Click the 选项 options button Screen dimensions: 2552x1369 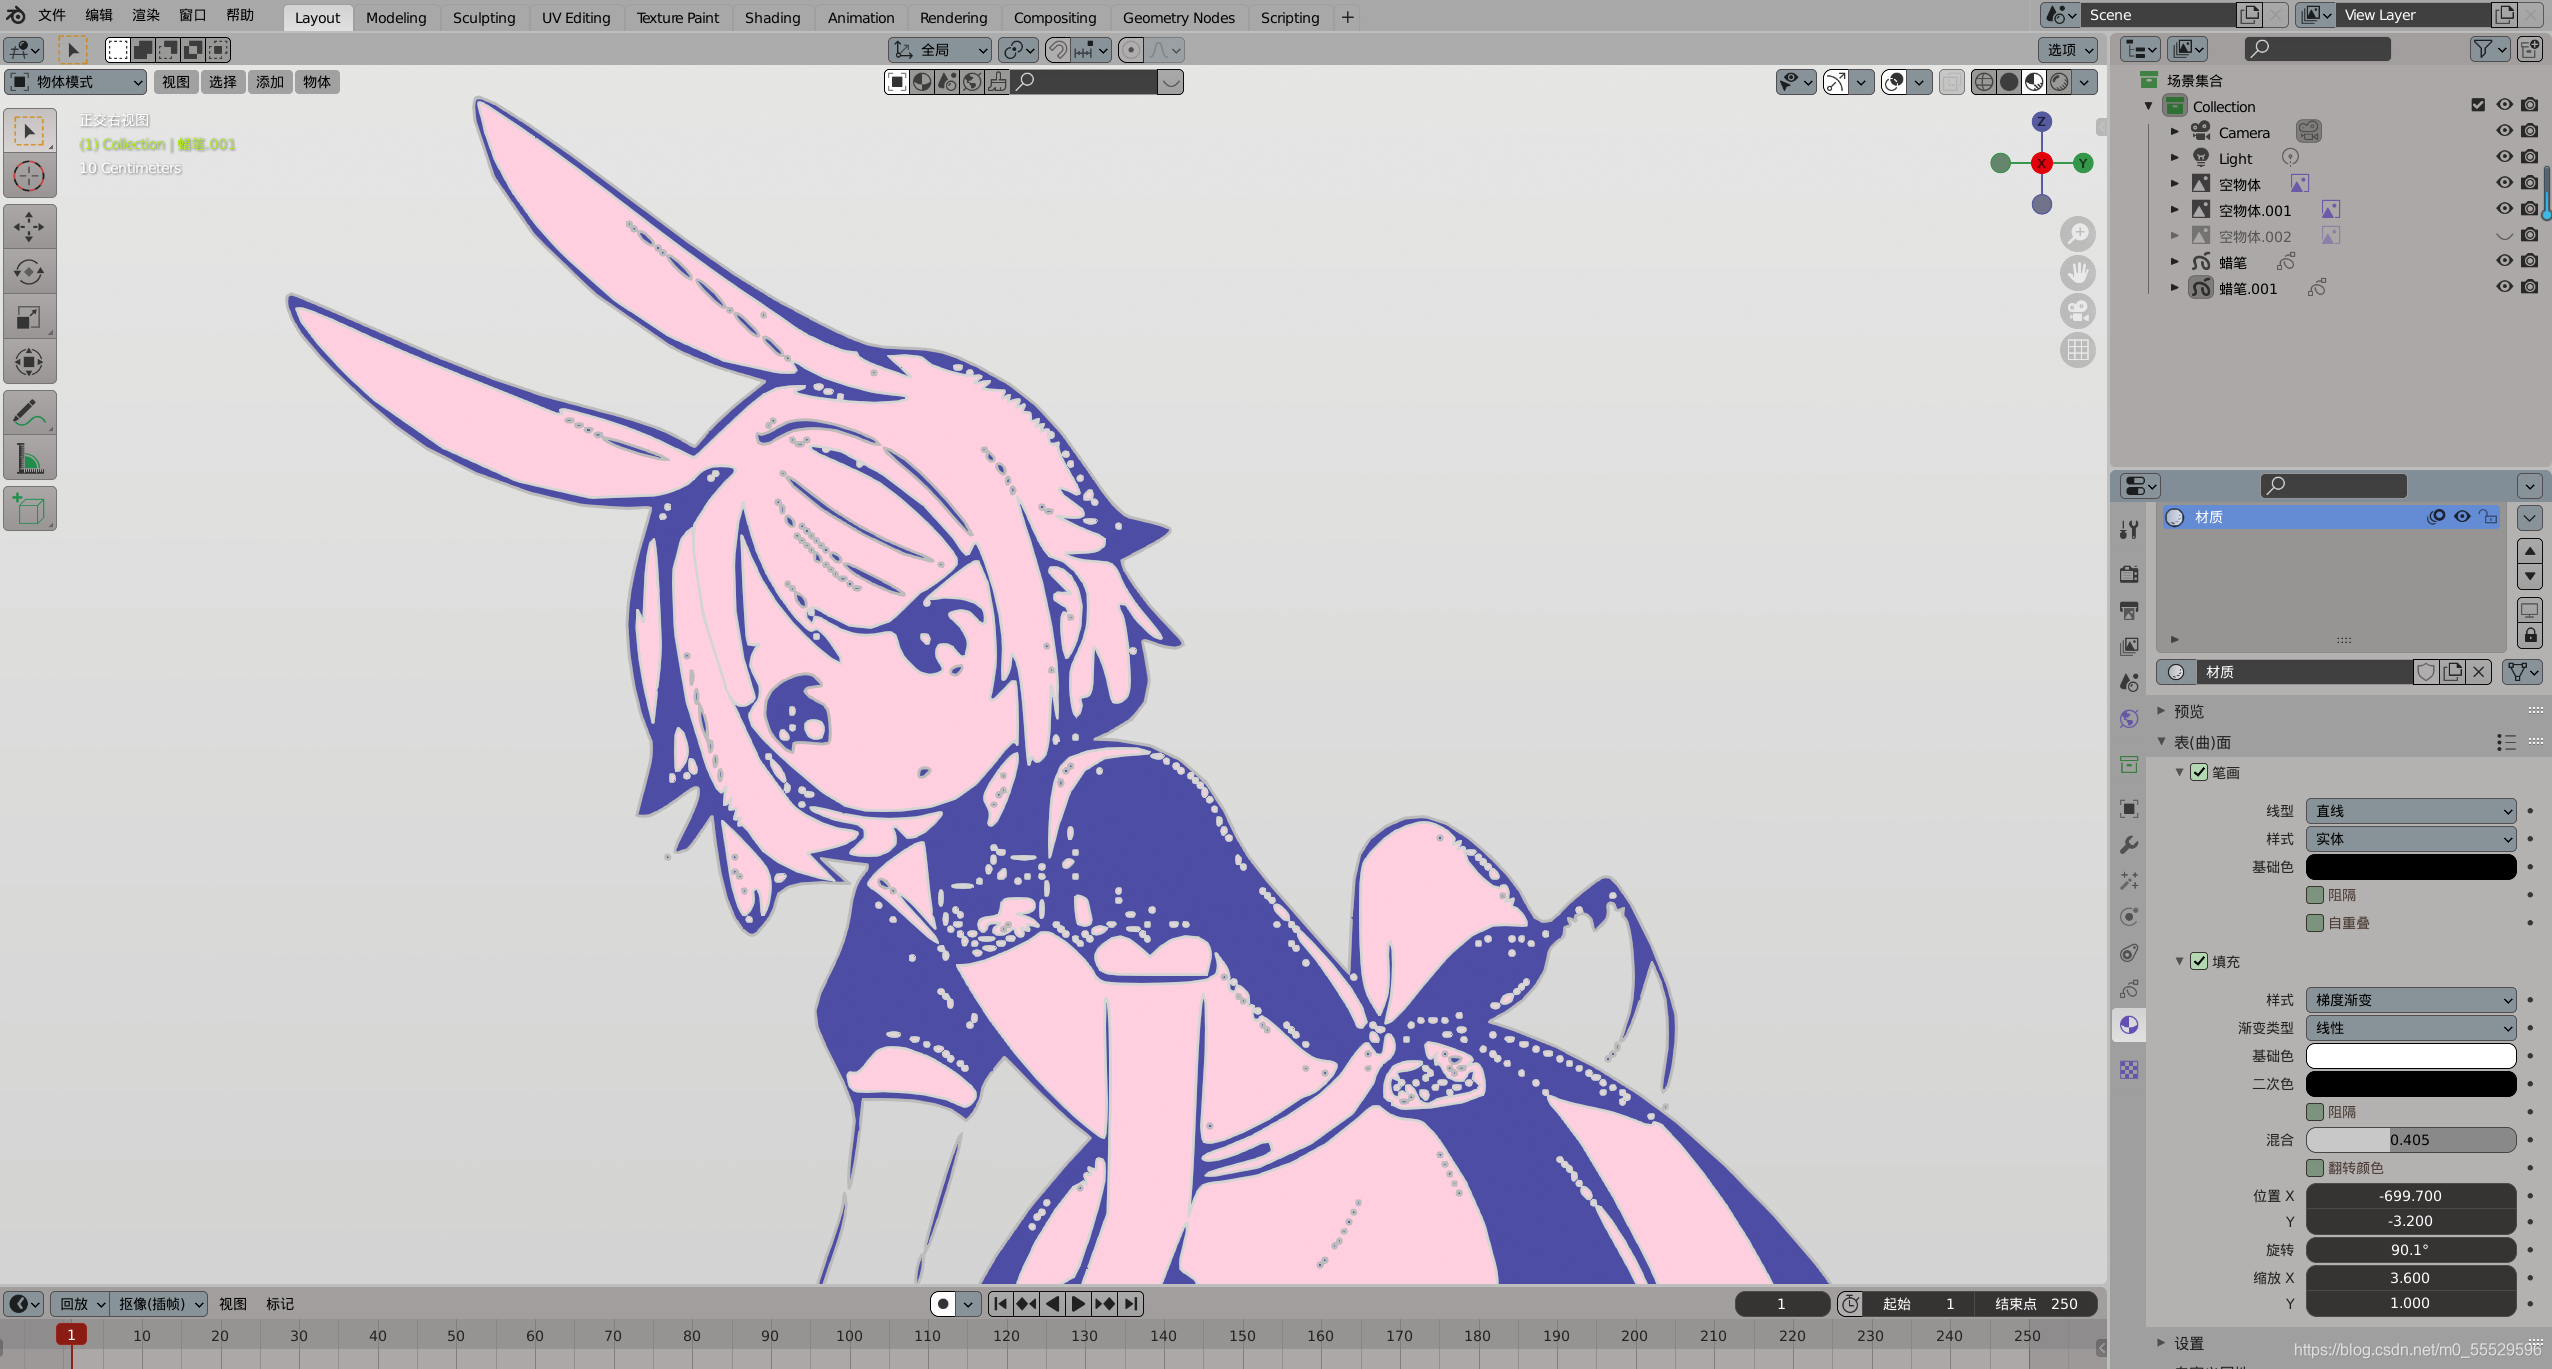click(2068, 50)
